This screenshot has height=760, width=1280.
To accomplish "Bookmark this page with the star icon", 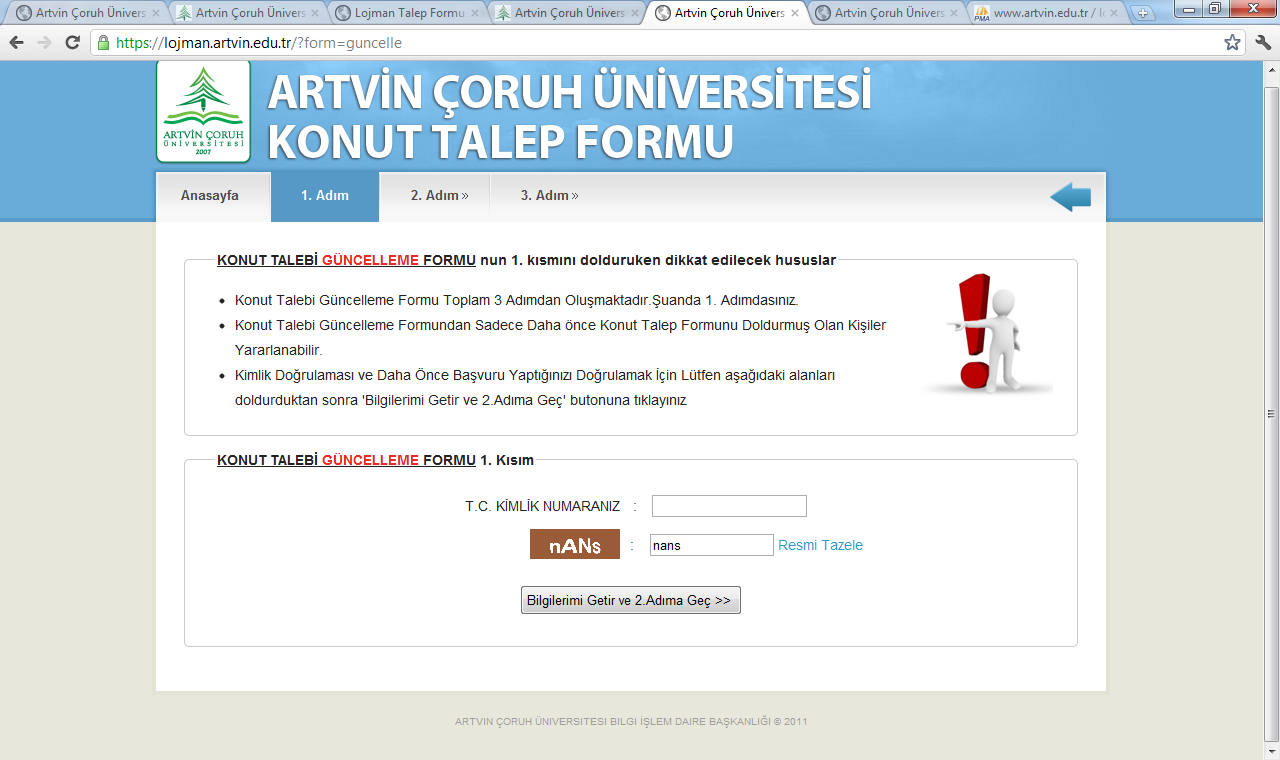I will [x=1233, y=43].
